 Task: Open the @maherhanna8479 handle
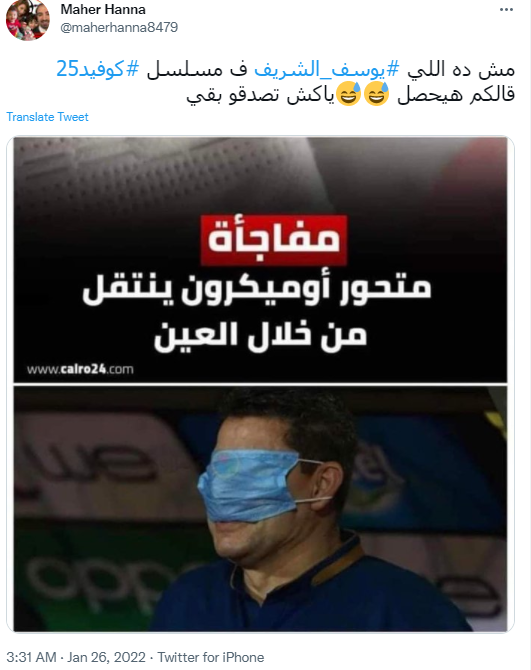point(119,27)
